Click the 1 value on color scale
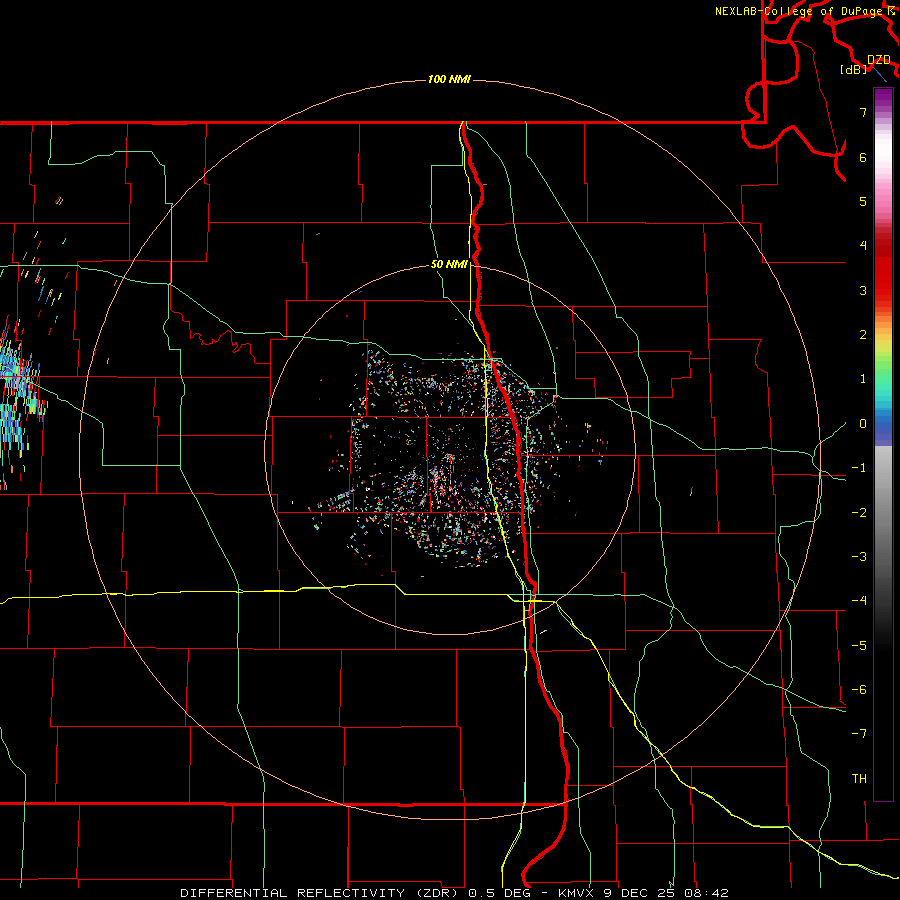 863,379
